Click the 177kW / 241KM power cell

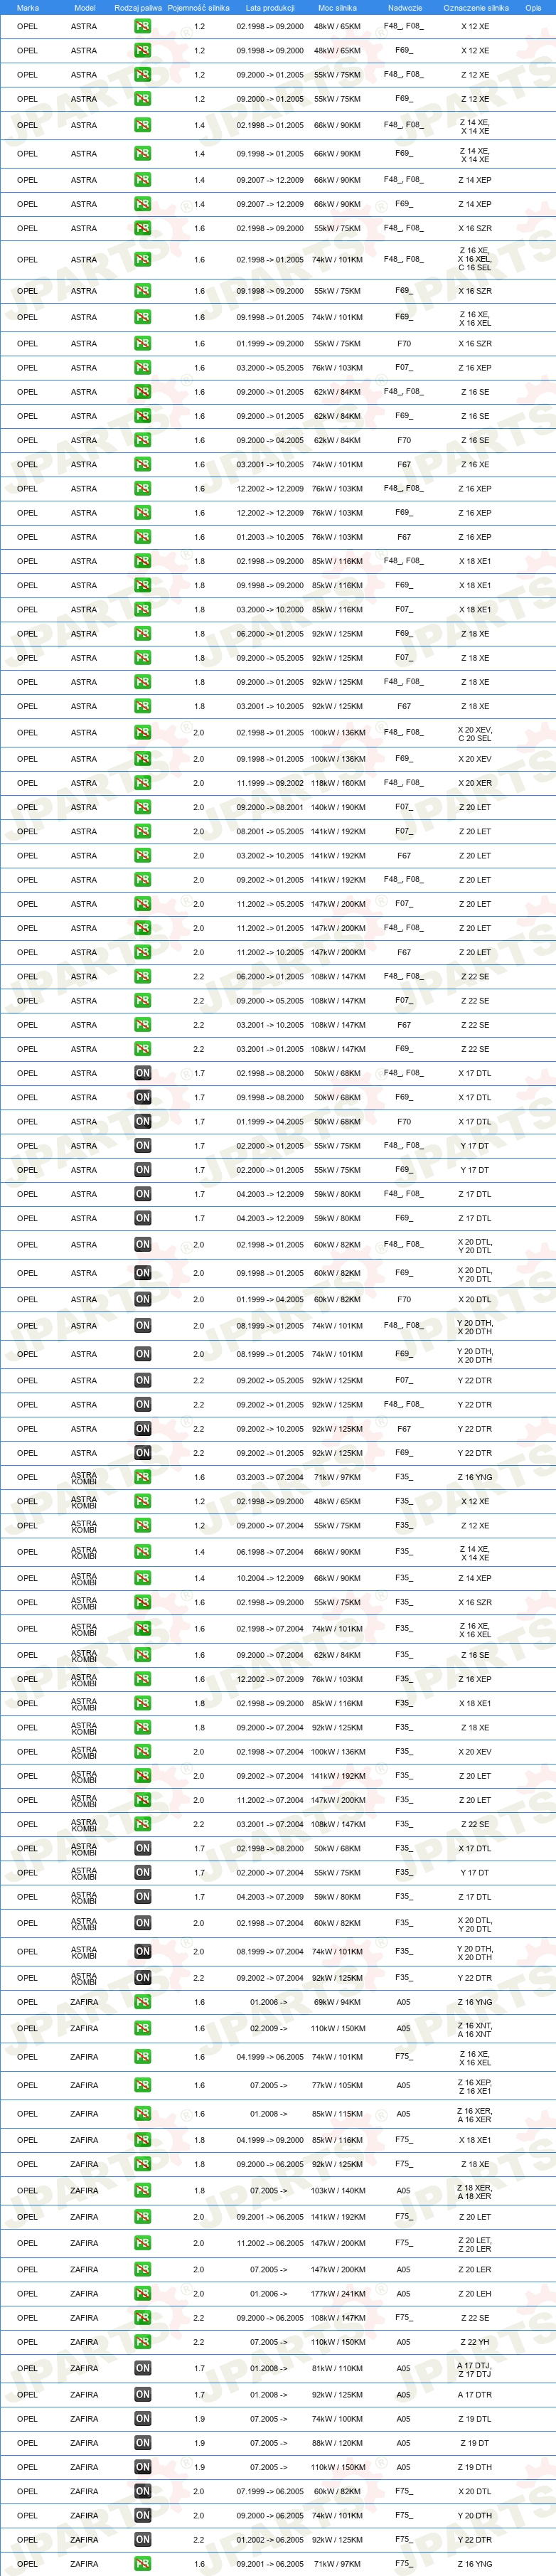(337, 2294)
